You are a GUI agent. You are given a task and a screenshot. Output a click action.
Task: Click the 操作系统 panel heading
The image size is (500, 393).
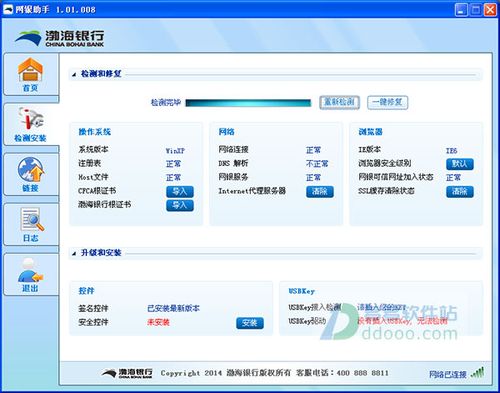tap(95, 132)
